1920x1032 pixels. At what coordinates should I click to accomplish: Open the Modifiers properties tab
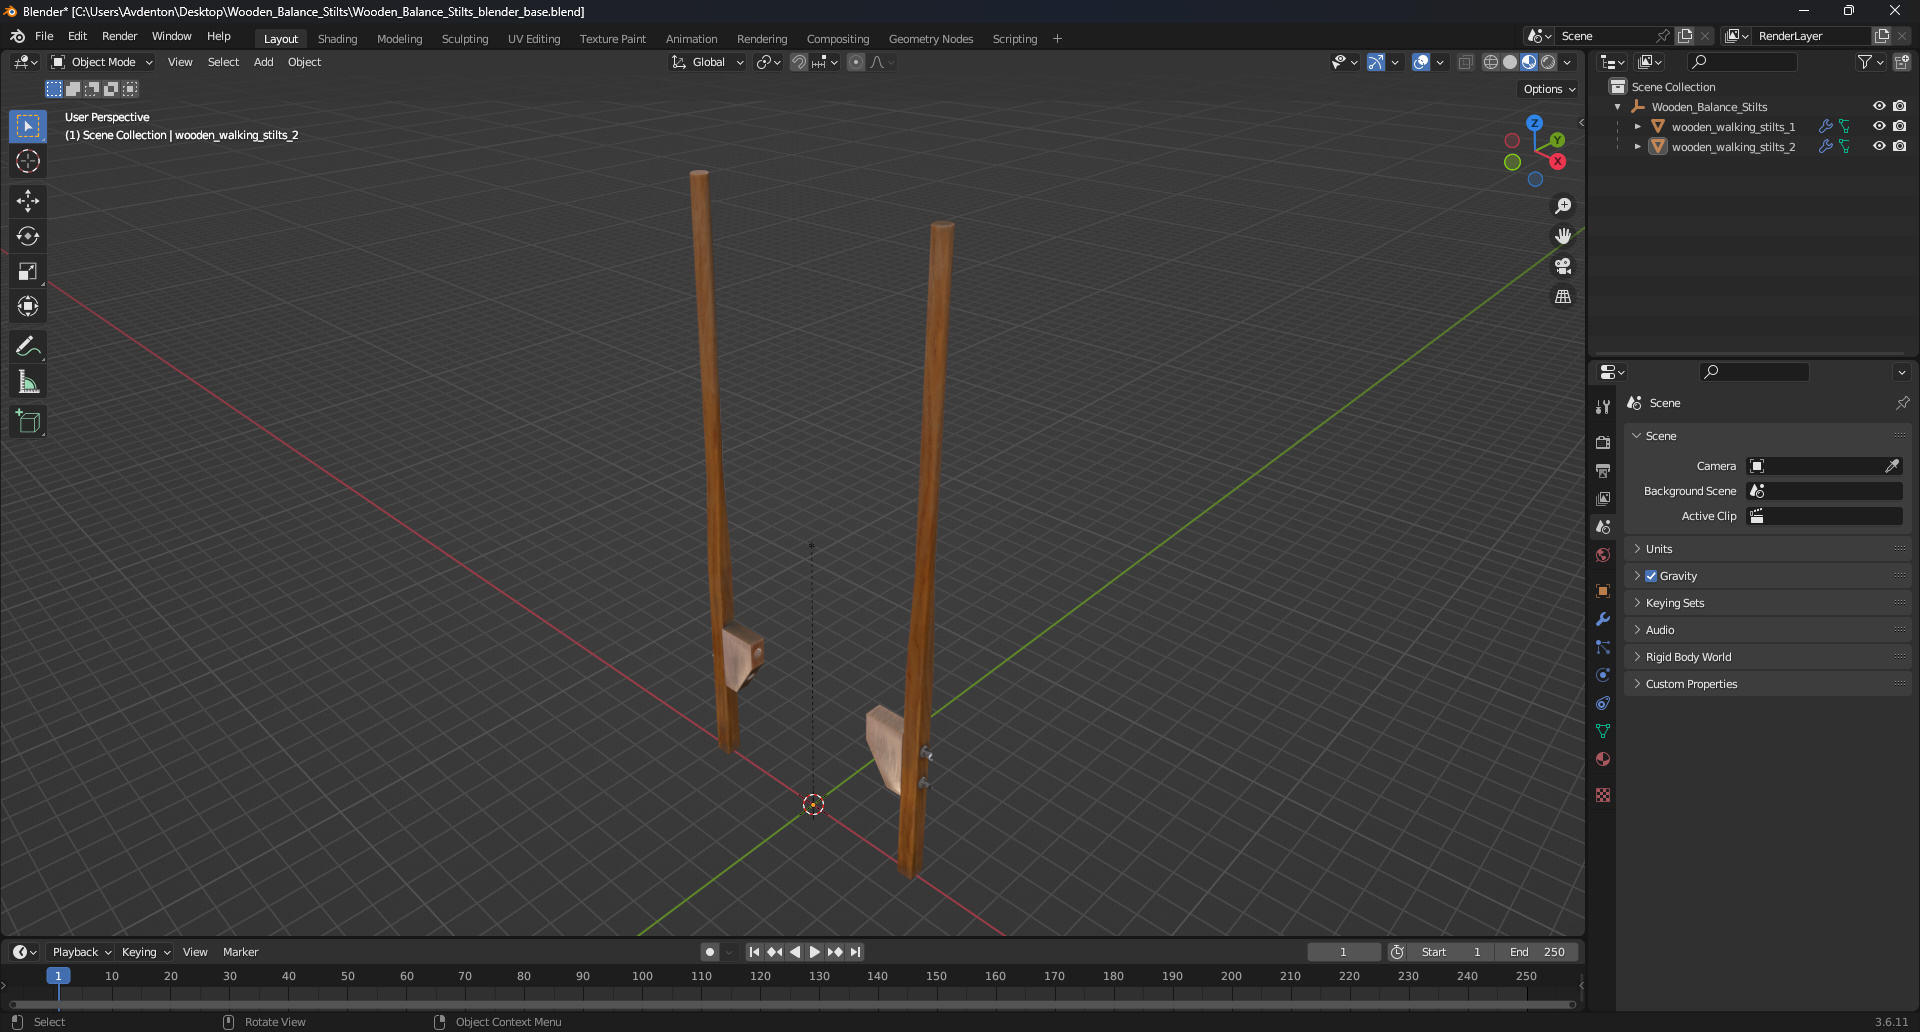pyautogui.click(x=1603, y=619)
